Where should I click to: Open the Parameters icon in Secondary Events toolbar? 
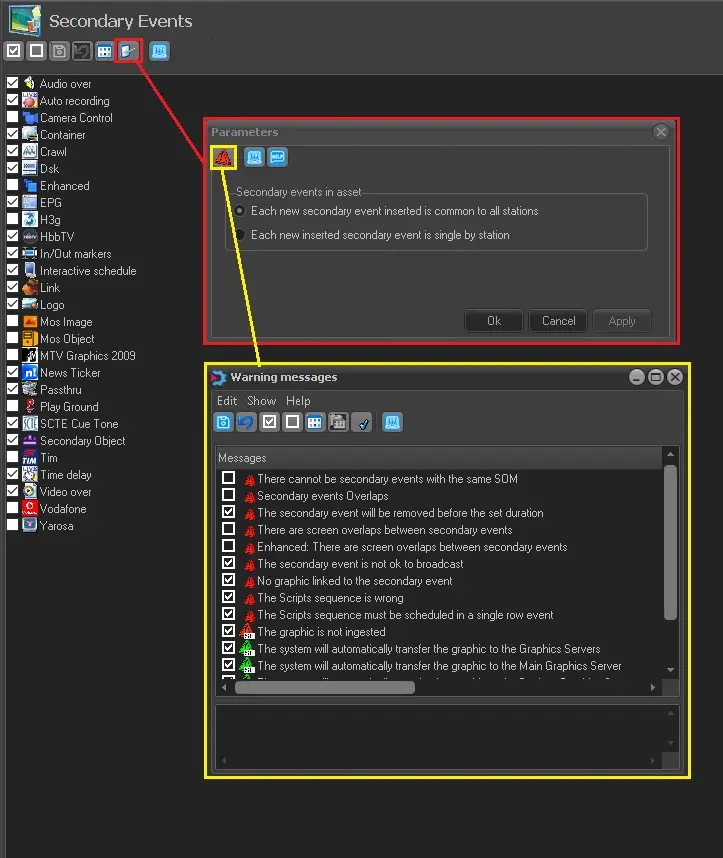coord(128,50)
